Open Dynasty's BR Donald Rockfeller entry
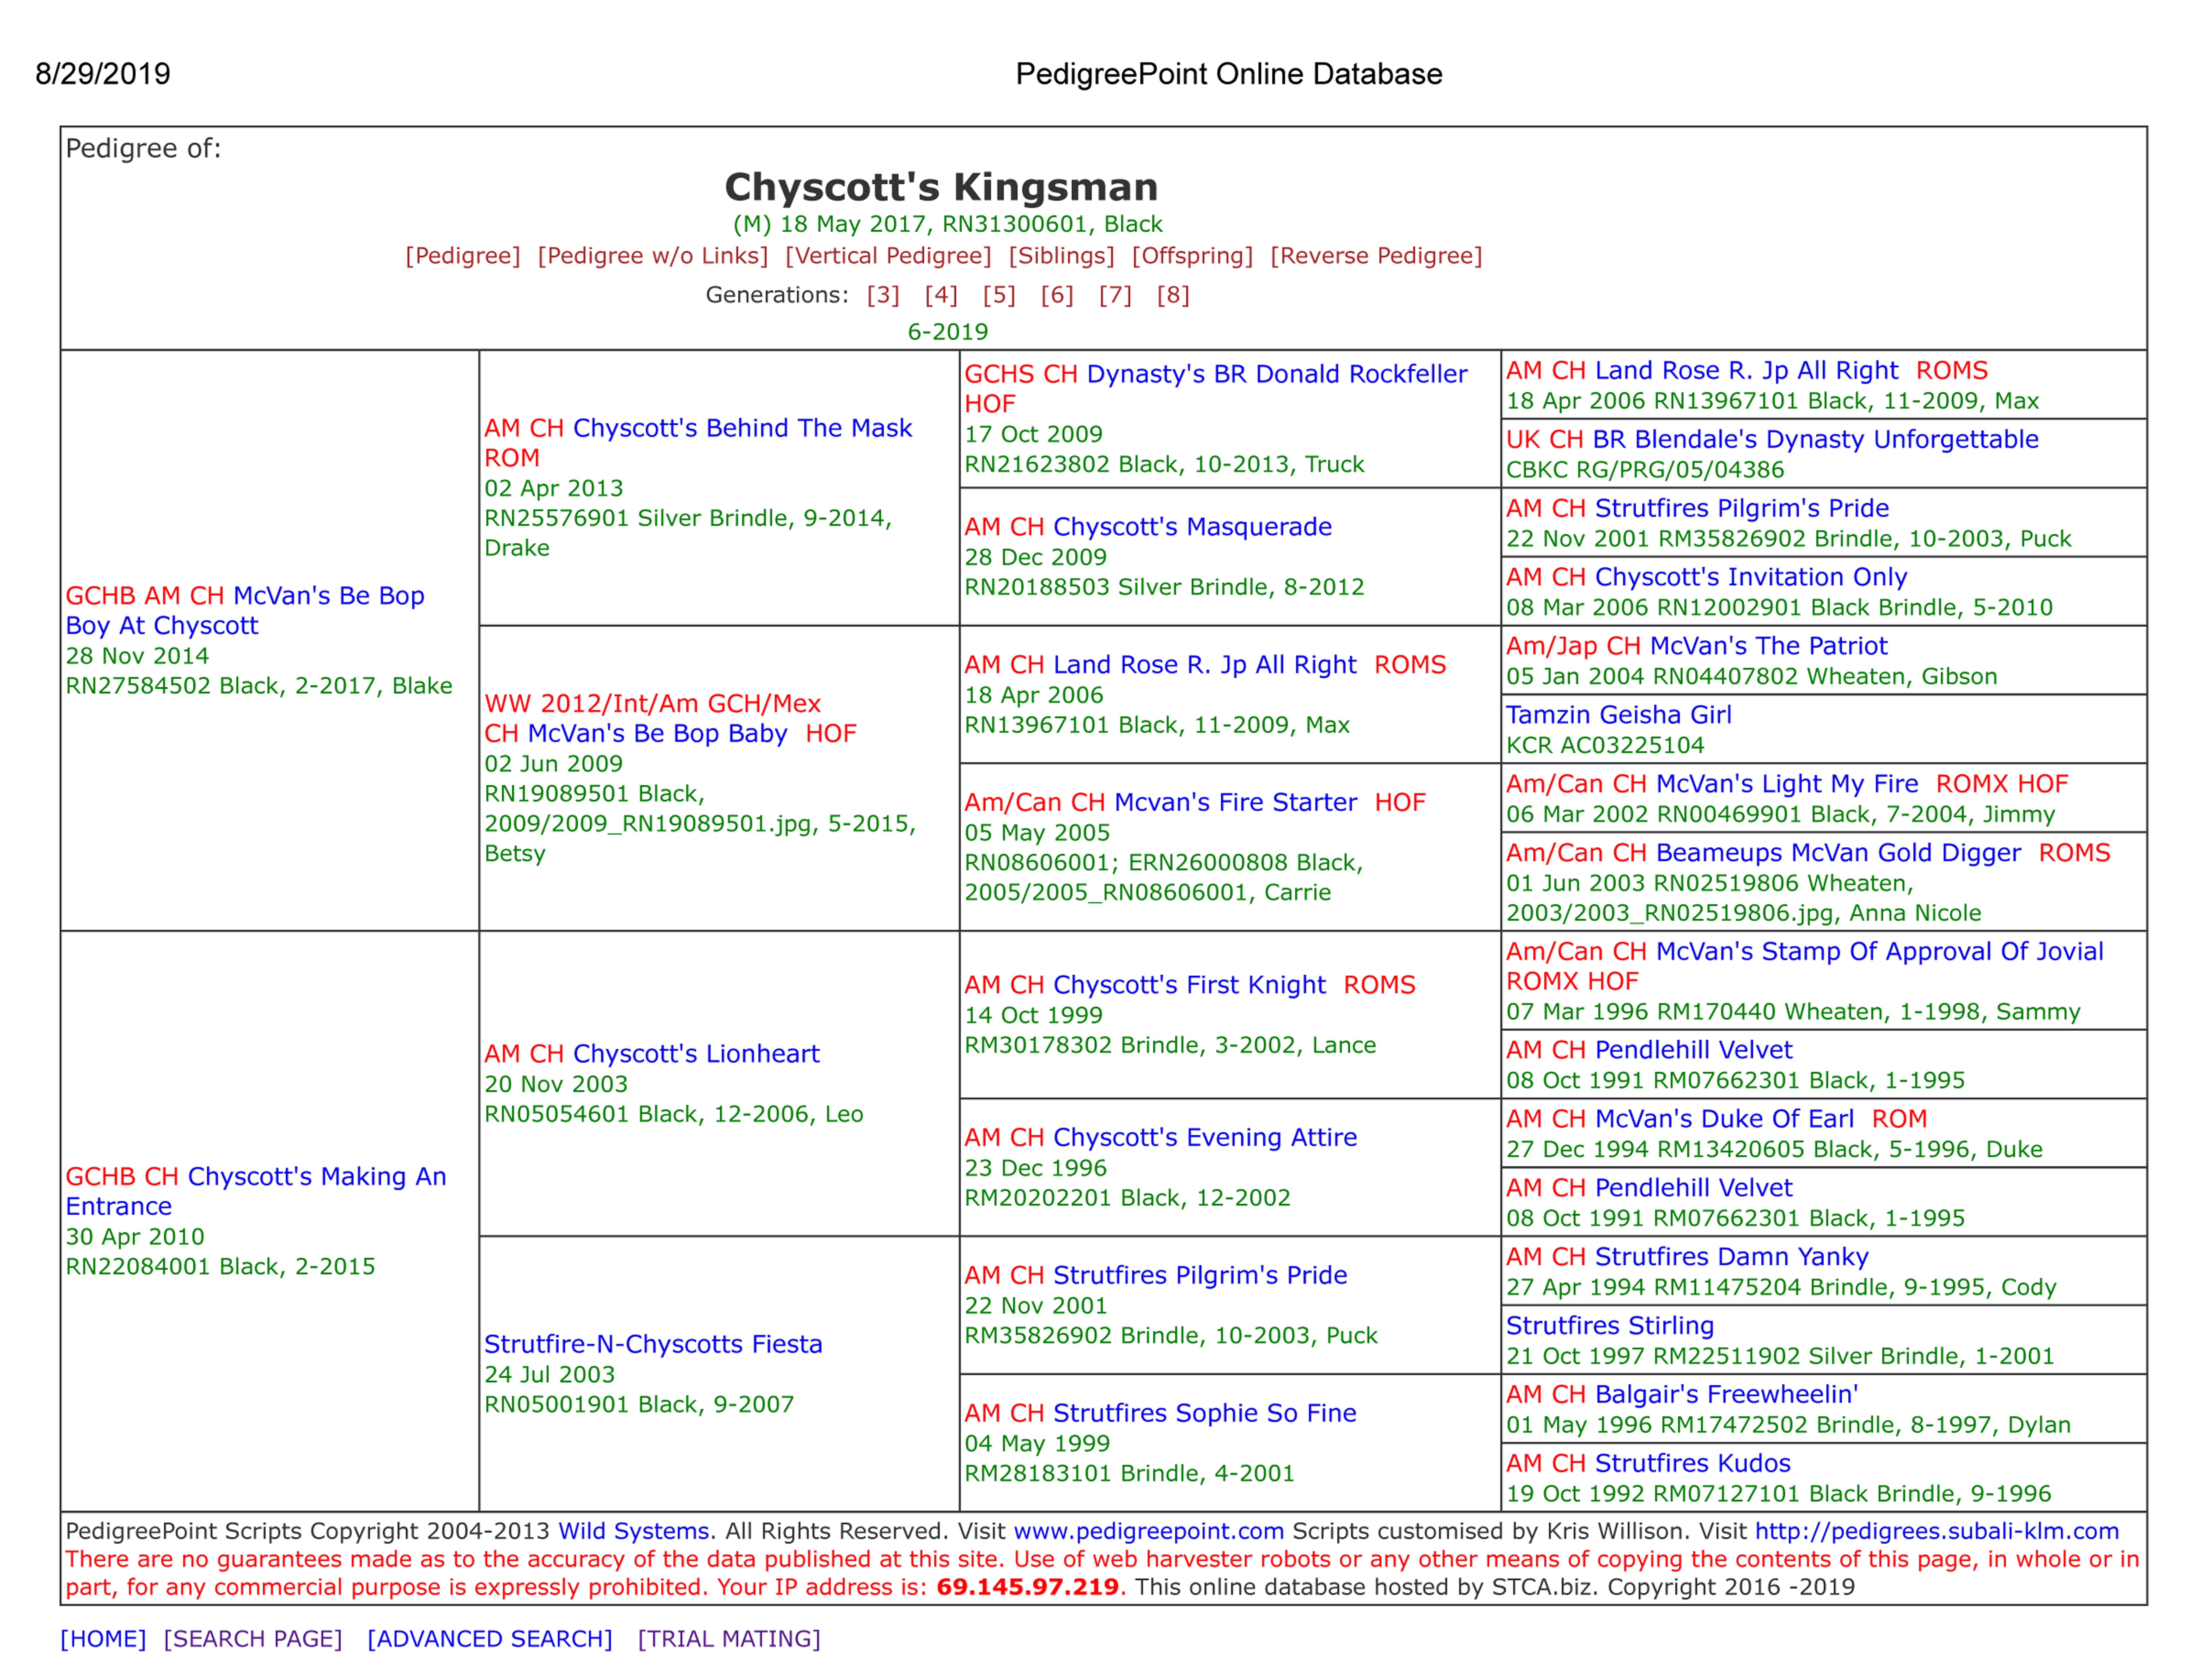Viewport: 2212px width, 1671px height. pos(1277,374)
